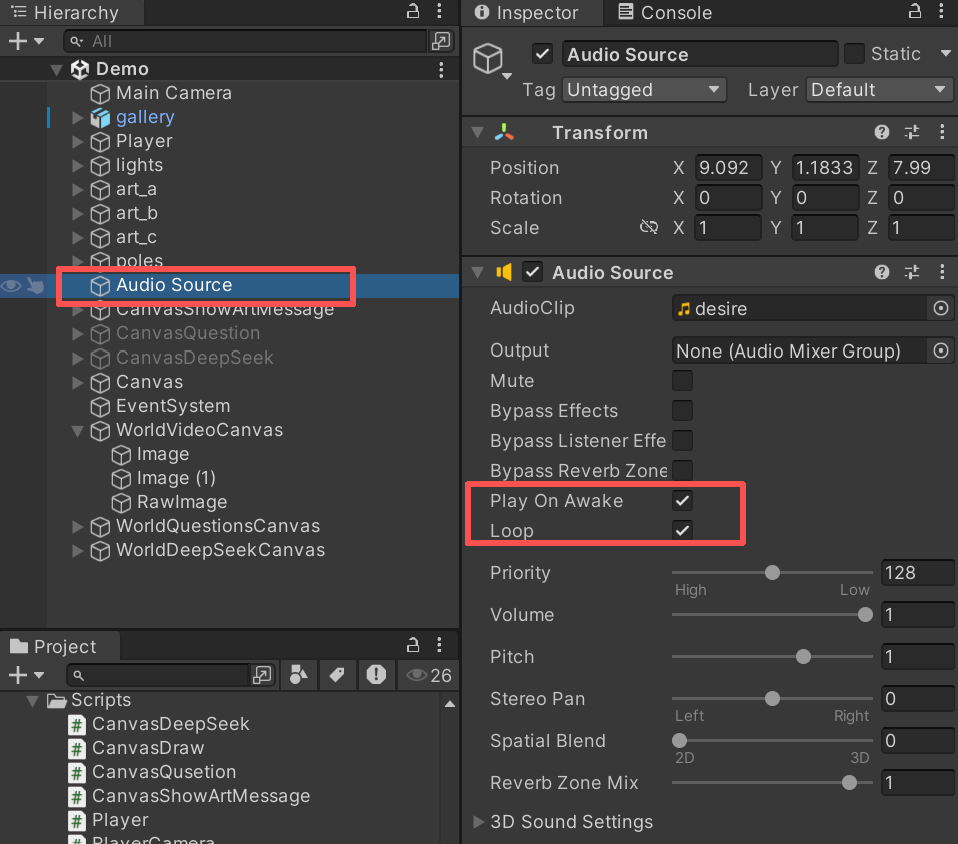Click GameObject name field Audio Source
The image size is (958, 844).
[x=700, y=54]
